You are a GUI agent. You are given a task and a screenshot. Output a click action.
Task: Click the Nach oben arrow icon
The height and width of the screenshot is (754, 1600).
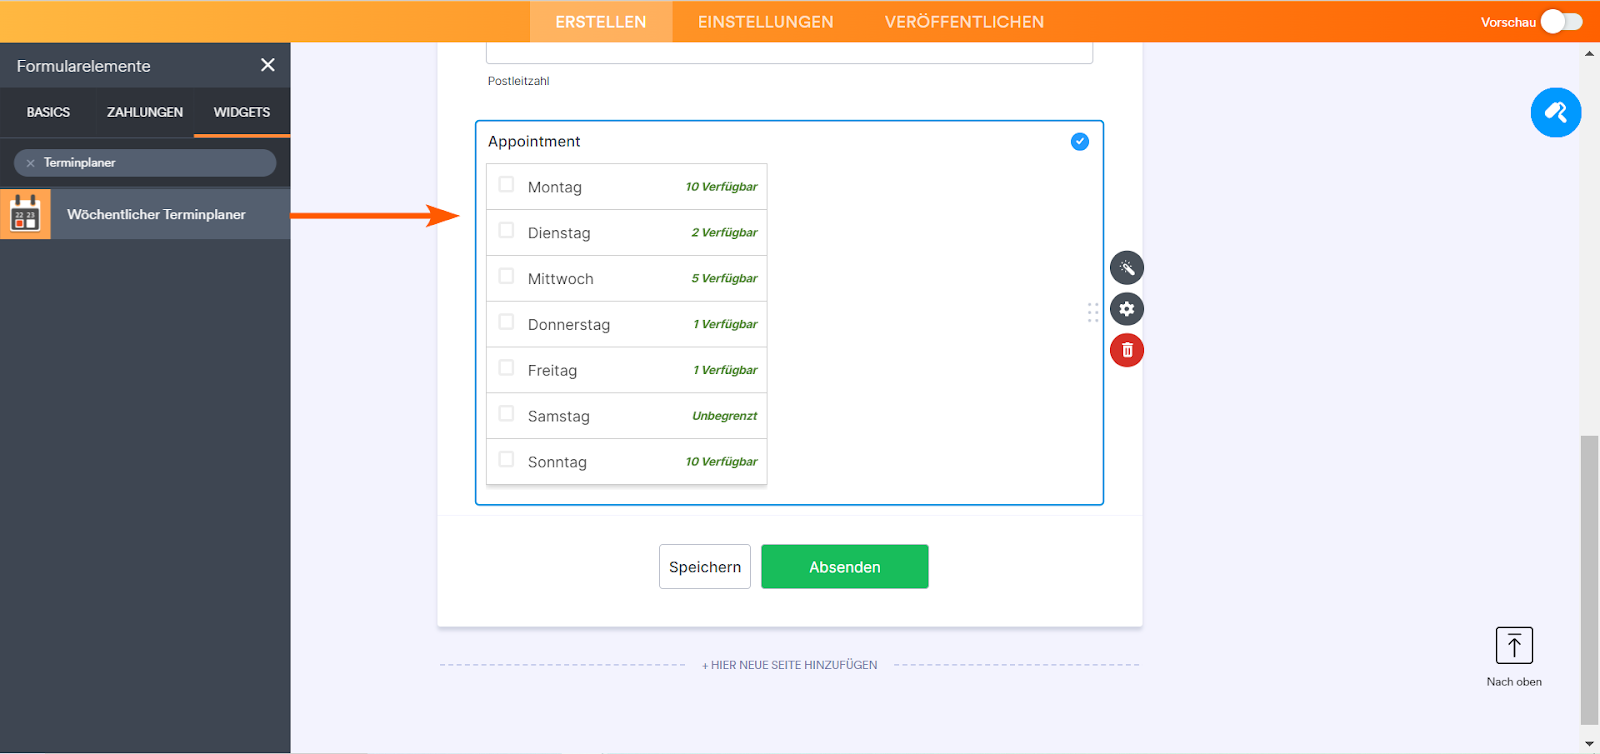point(1514,646)
